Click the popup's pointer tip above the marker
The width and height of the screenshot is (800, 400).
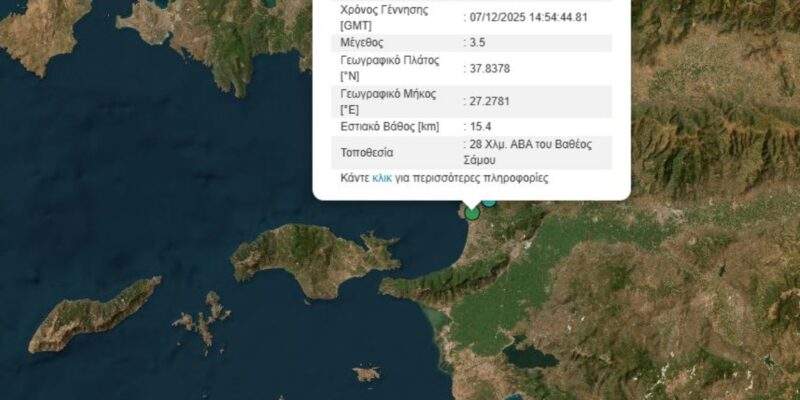(472, 204)
